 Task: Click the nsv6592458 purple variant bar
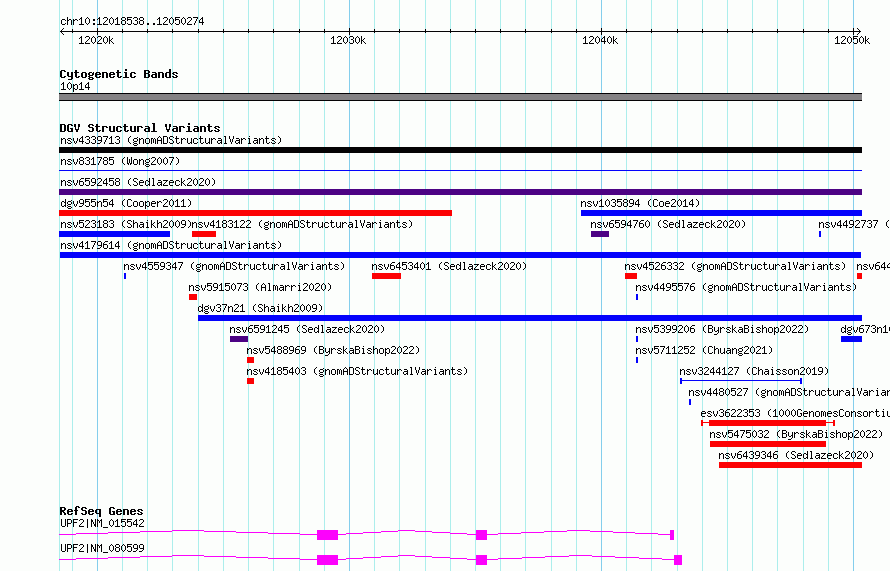(x=460, y=192)
